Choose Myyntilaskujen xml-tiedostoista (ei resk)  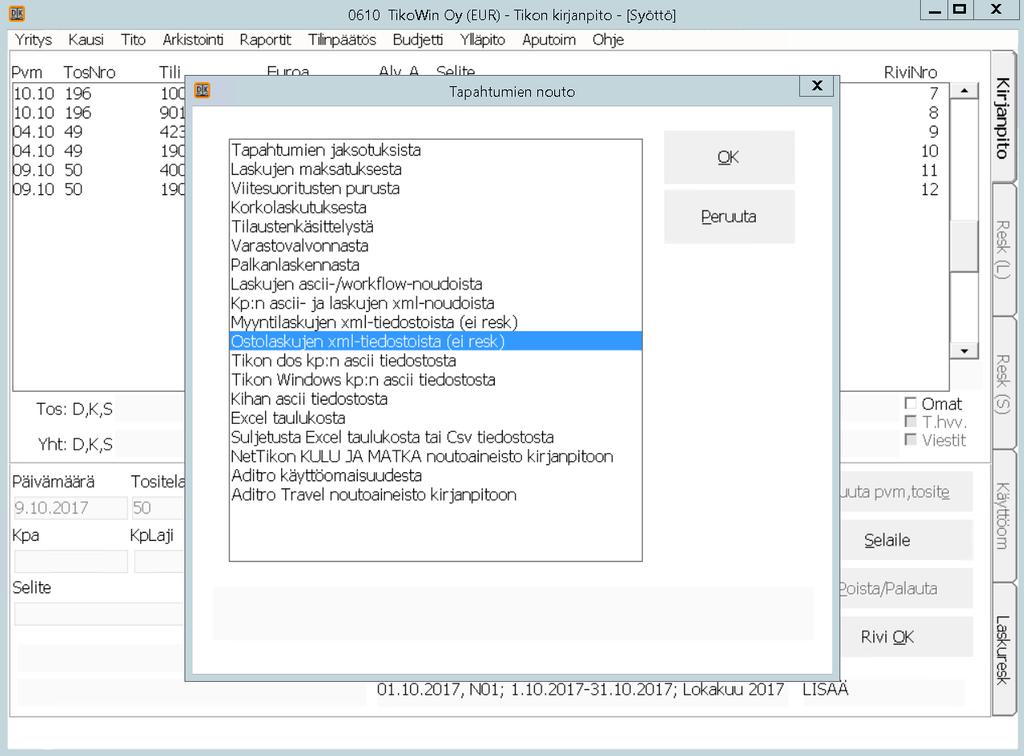point(436,323)
